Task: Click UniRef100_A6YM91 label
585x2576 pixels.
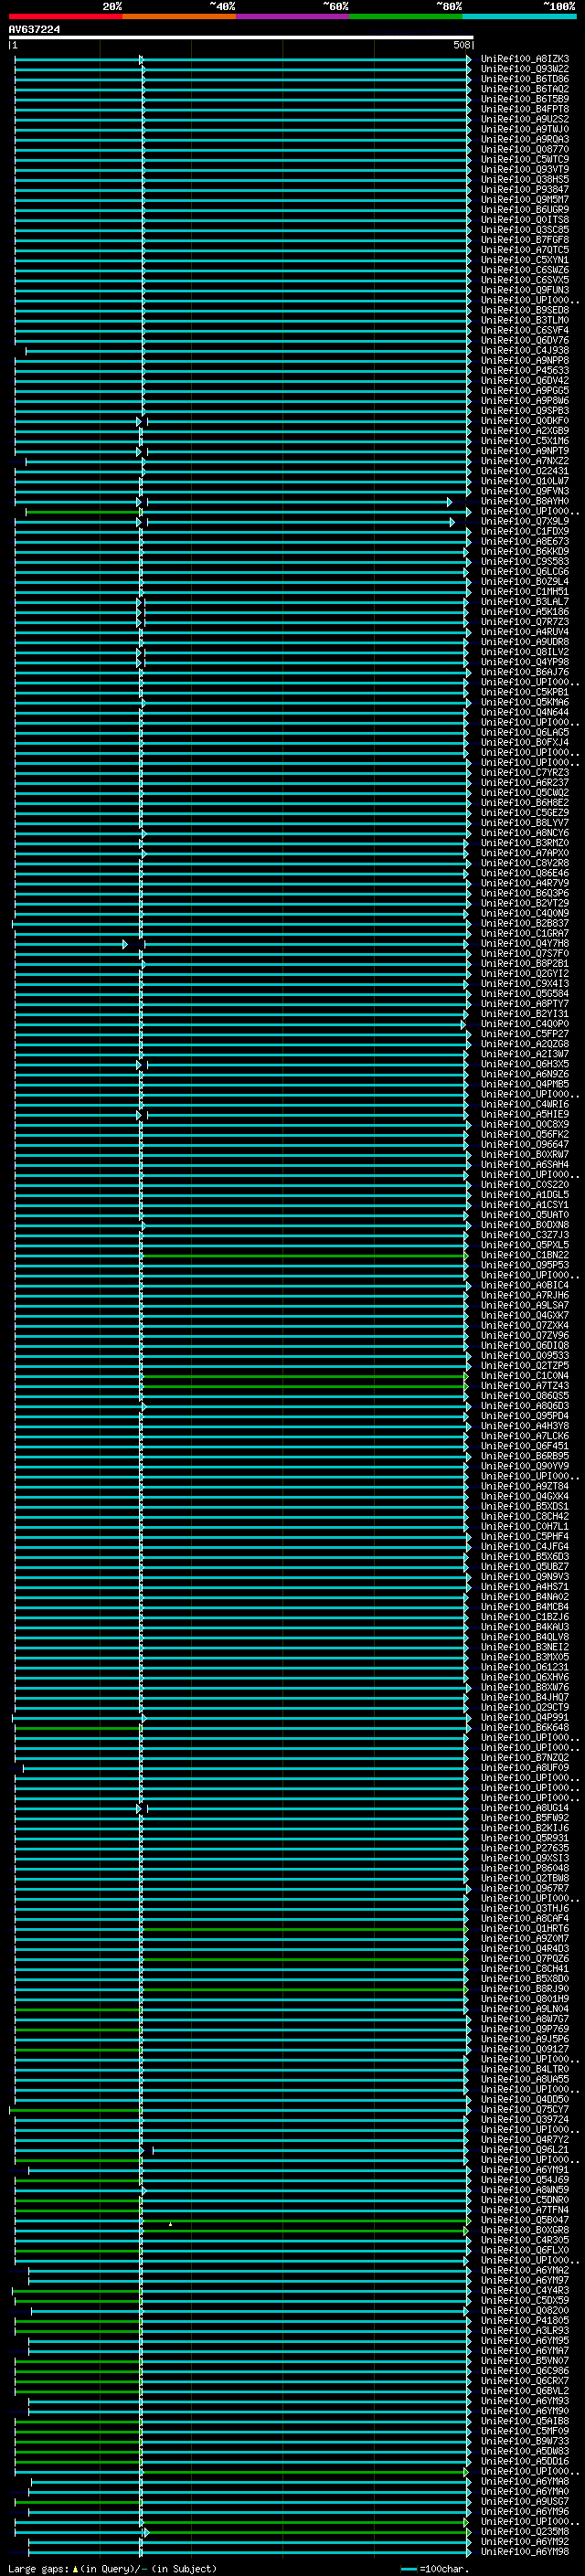Action: (525, 2169)
